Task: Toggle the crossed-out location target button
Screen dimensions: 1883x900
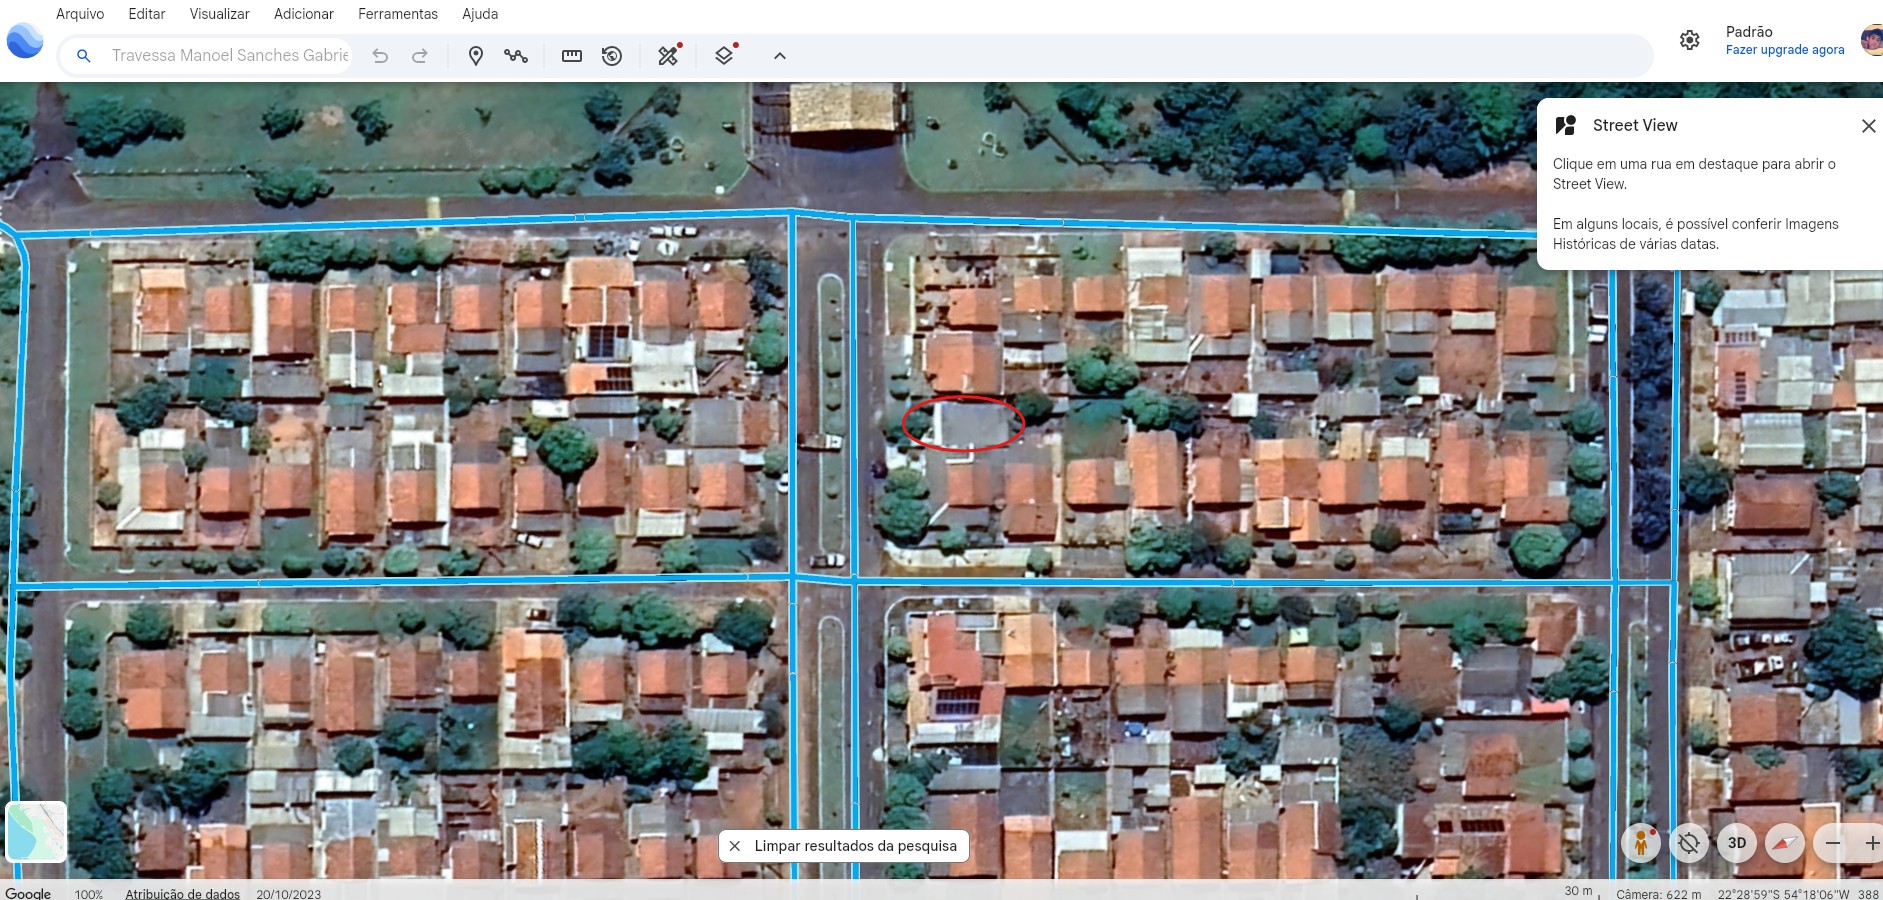Action: coord(1689,843)
